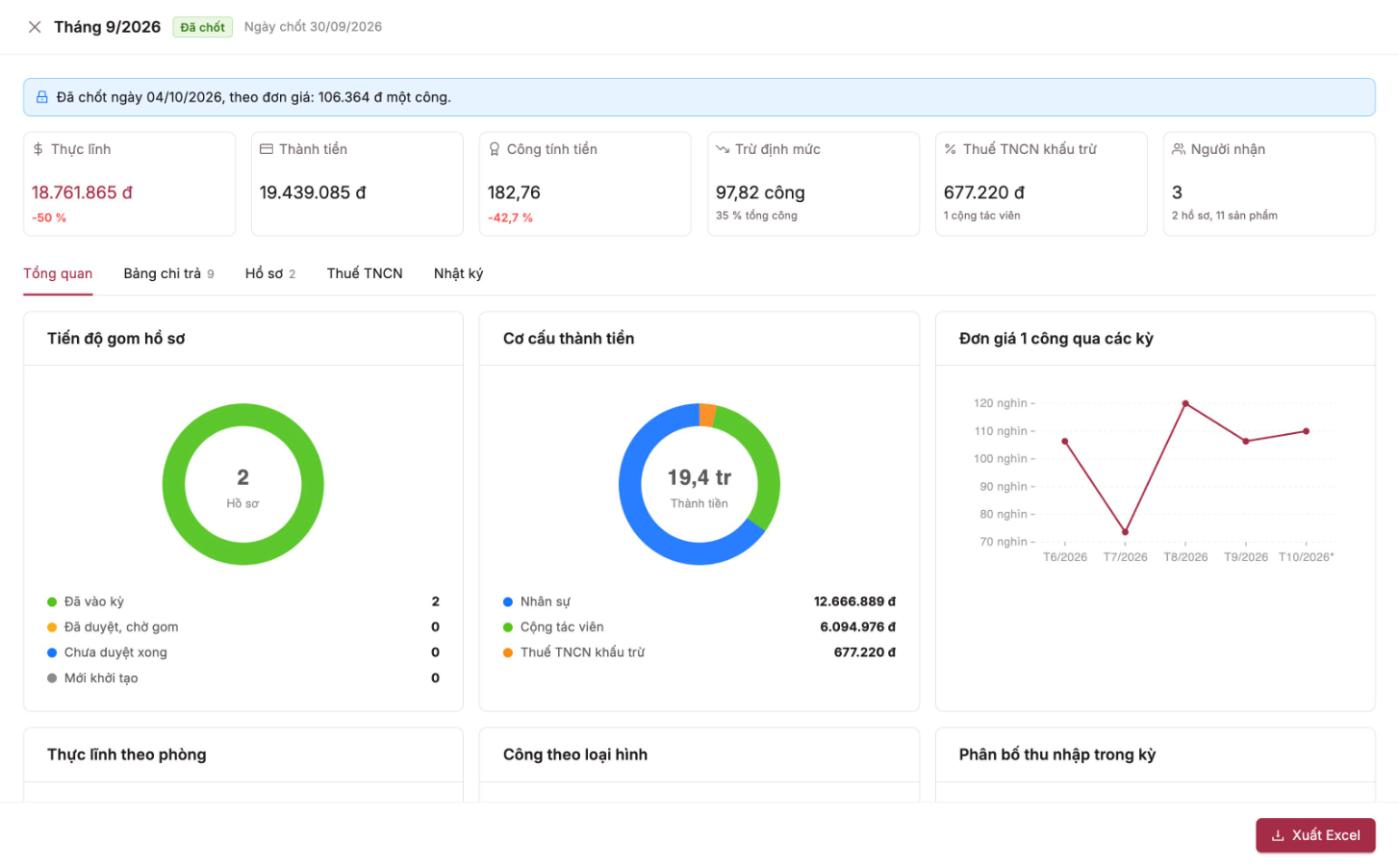Viewport: 1399px width, 868px height.
Task: Click the card icon beside Thành tiền
Action: [266, 149]
